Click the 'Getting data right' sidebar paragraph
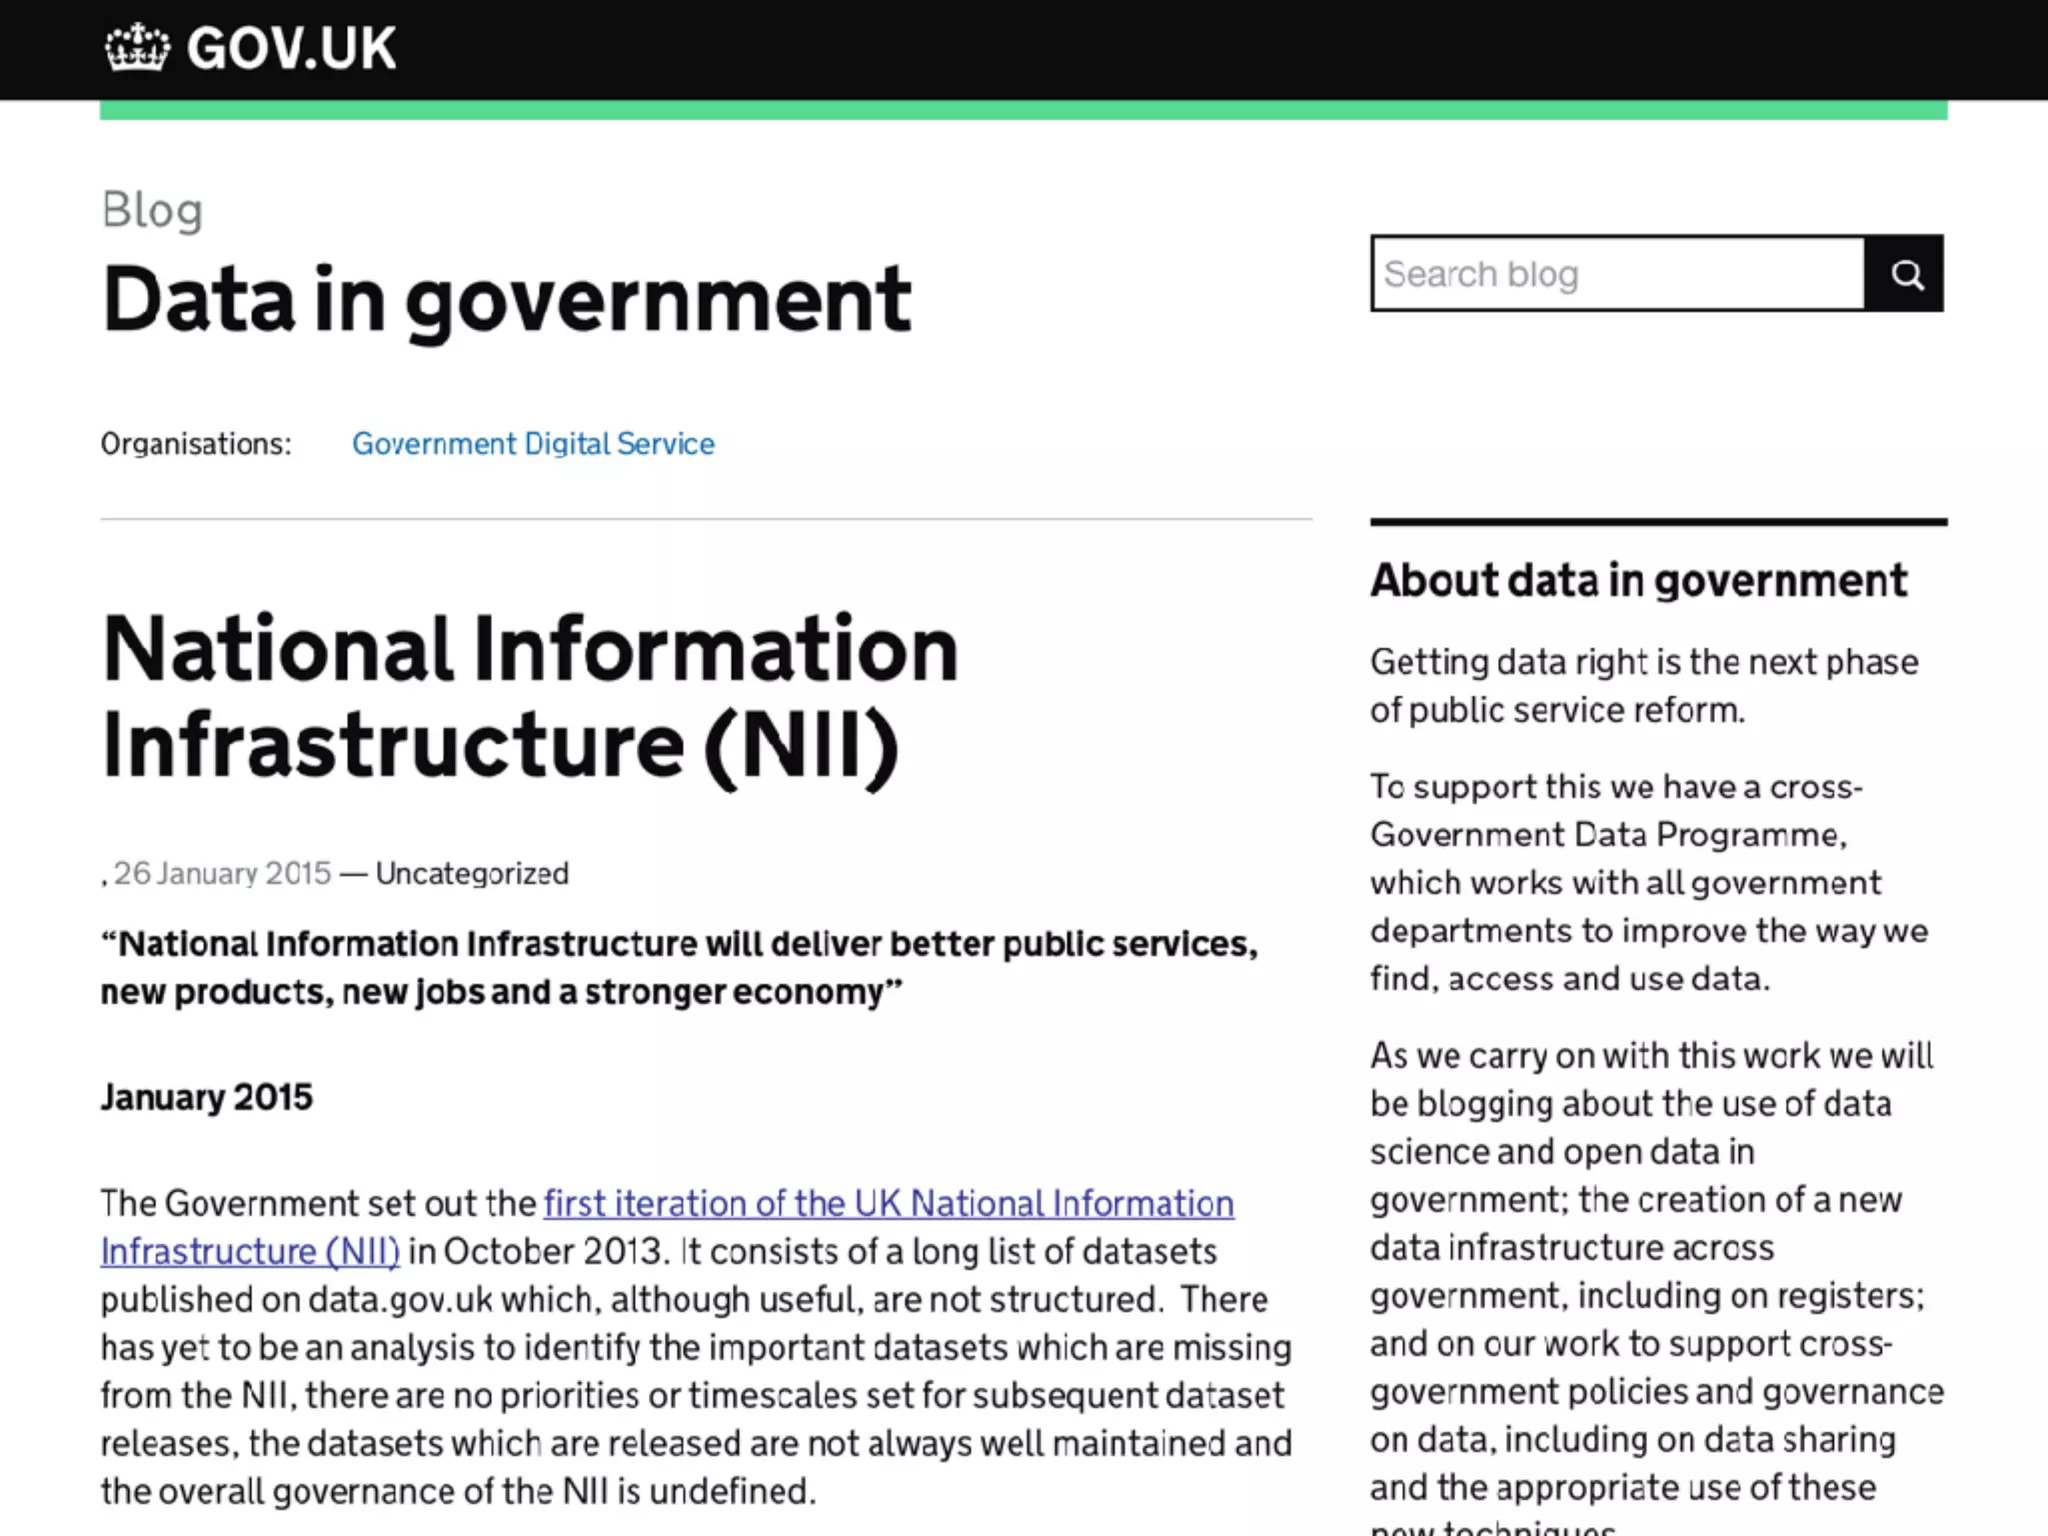2048x1536 pixels. tap(1643, 686)
